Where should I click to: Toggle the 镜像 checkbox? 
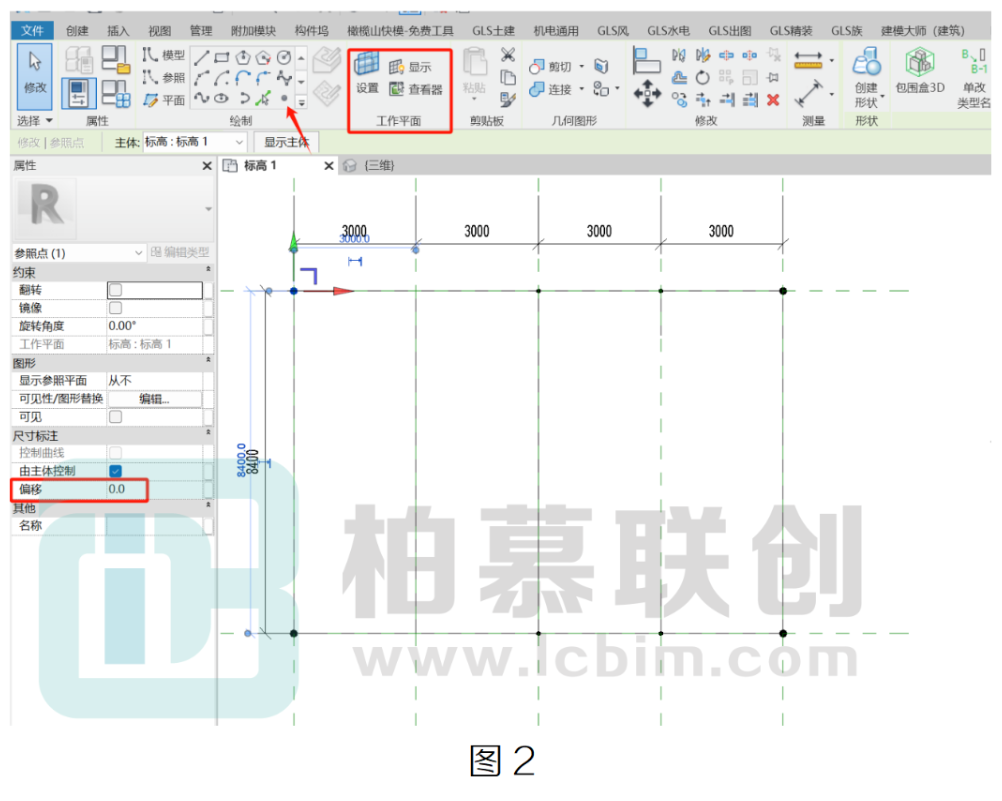[116, 307]
